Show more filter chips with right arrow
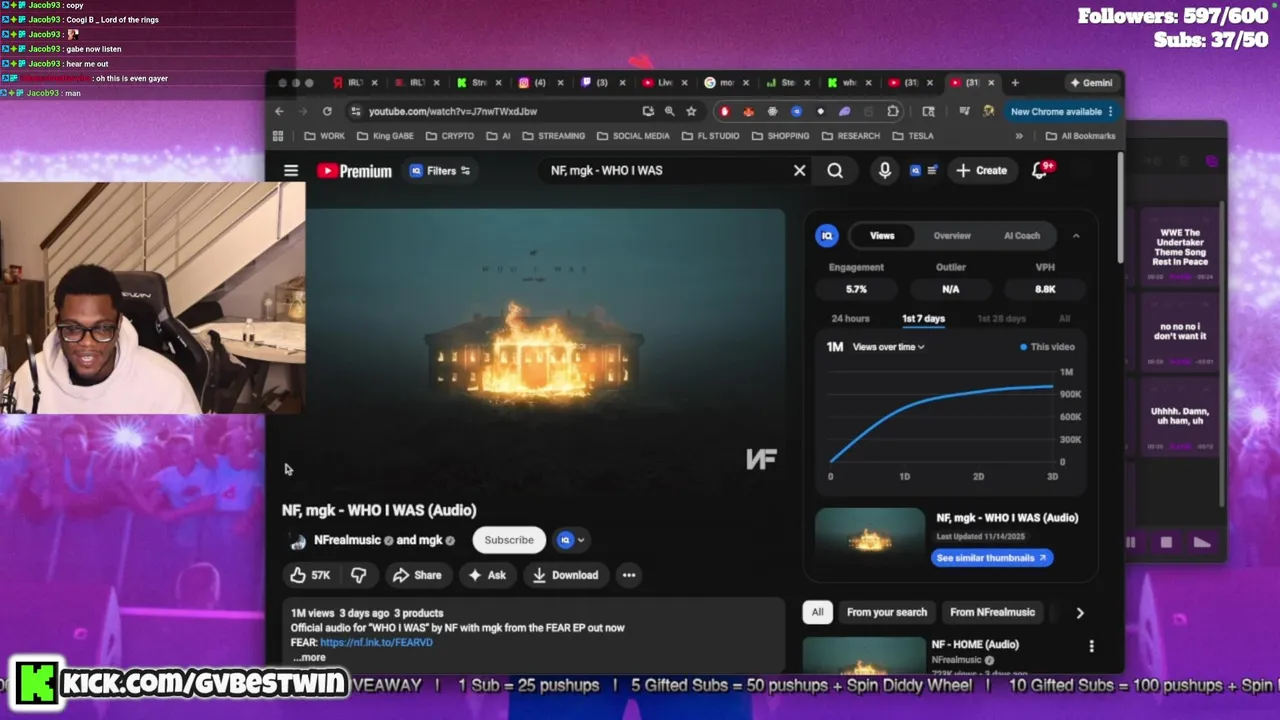Screen dimensions: 1280x720 point(1079,612)
